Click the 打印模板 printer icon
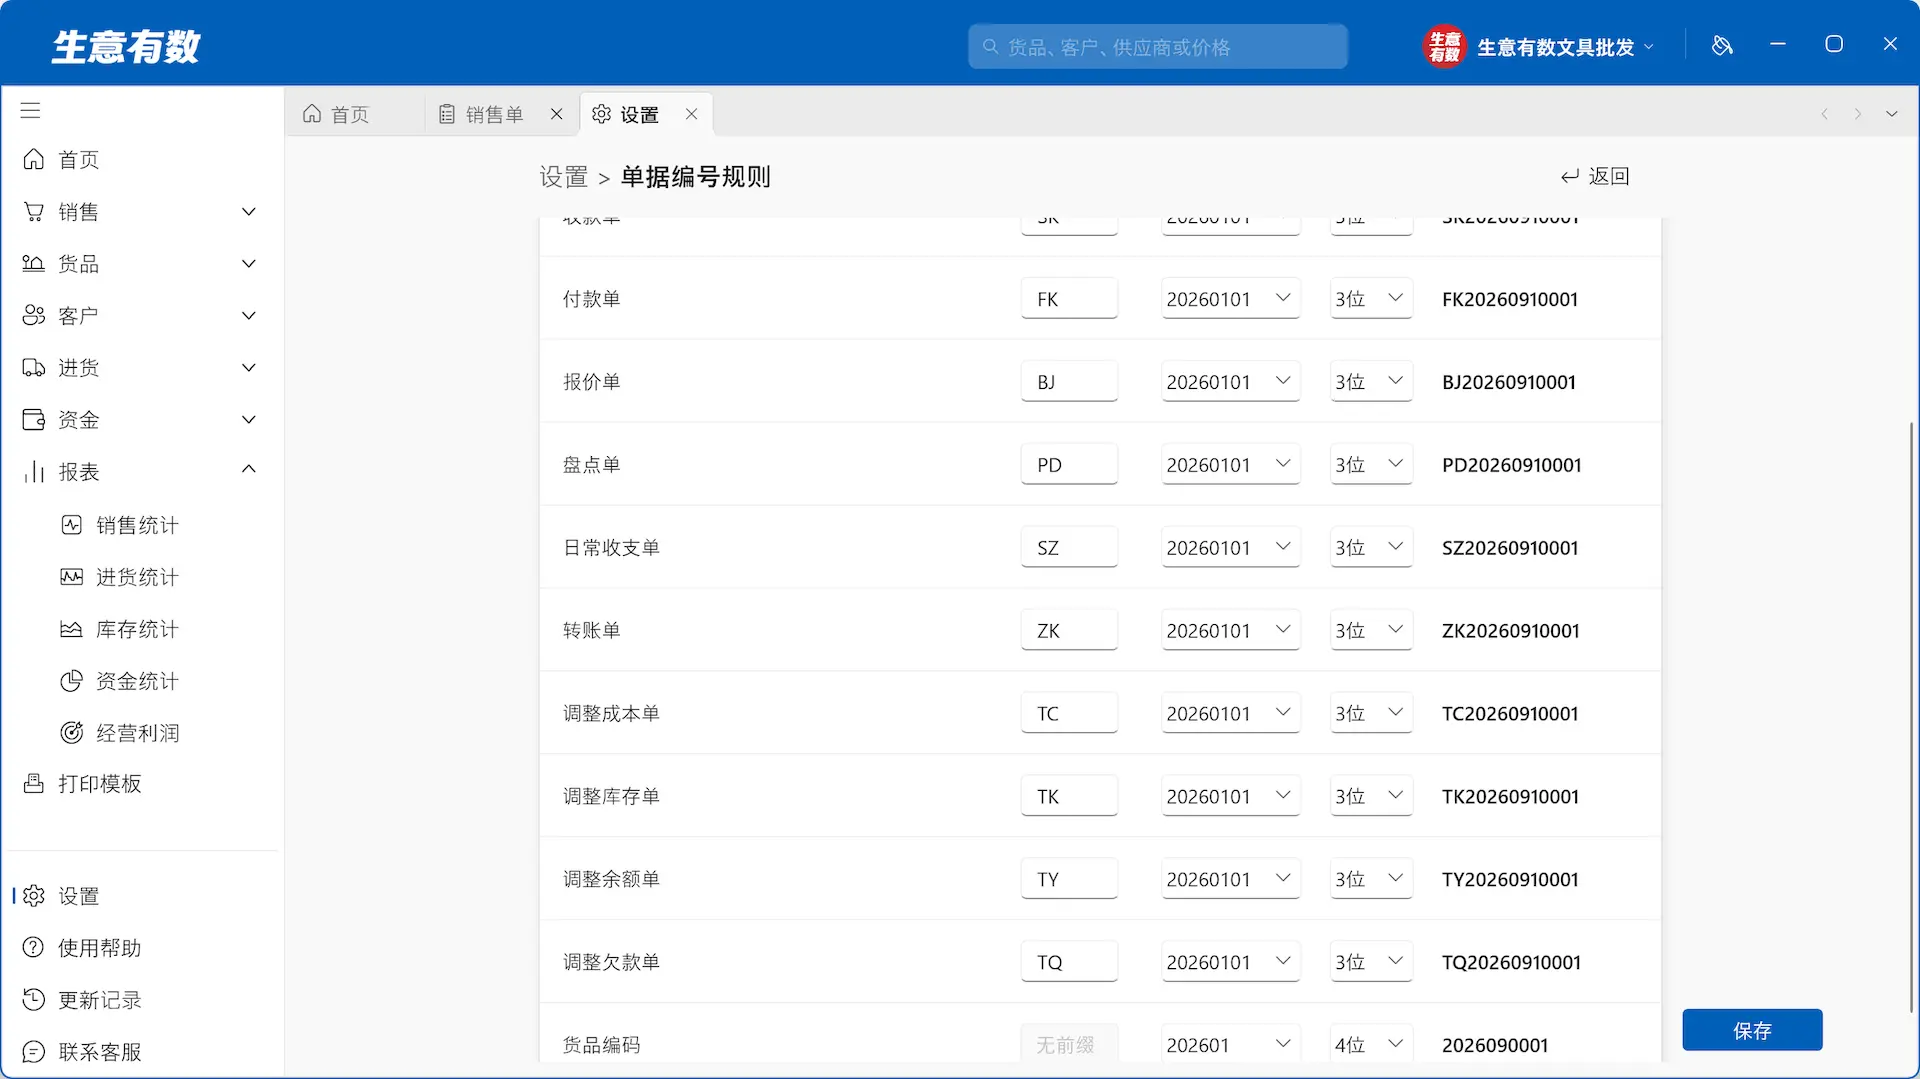Viewport: 1920px width, 1079px height. click(x=34, y=783)
